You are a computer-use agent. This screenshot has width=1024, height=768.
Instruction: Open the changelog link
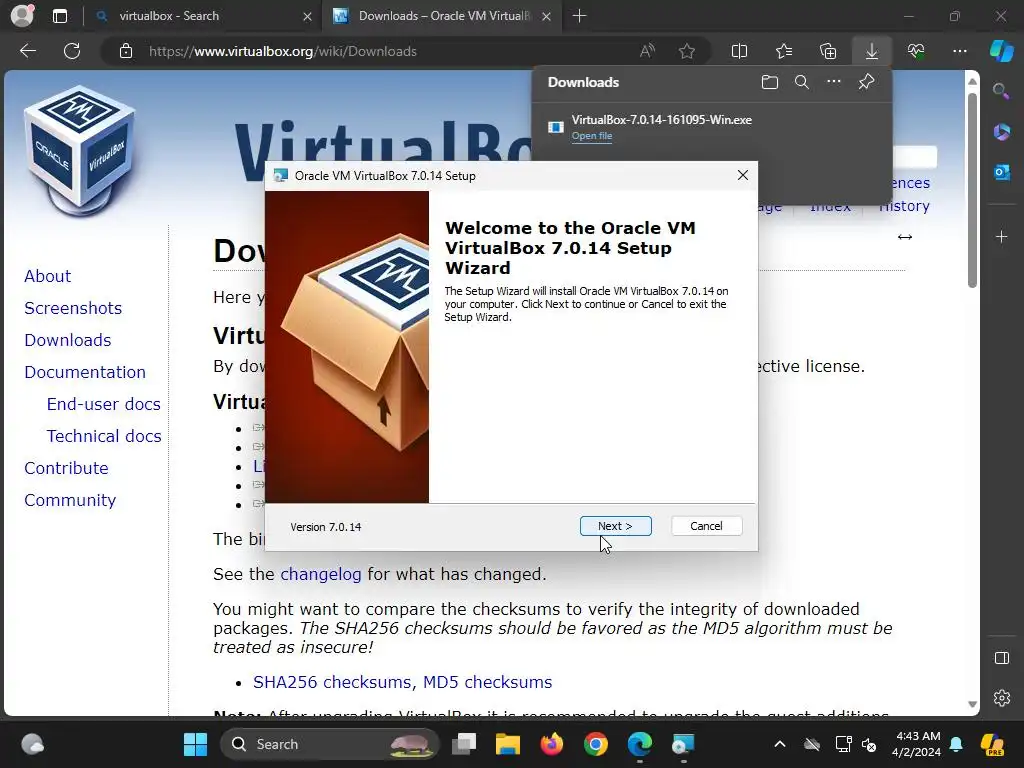(x=321, y=574)
